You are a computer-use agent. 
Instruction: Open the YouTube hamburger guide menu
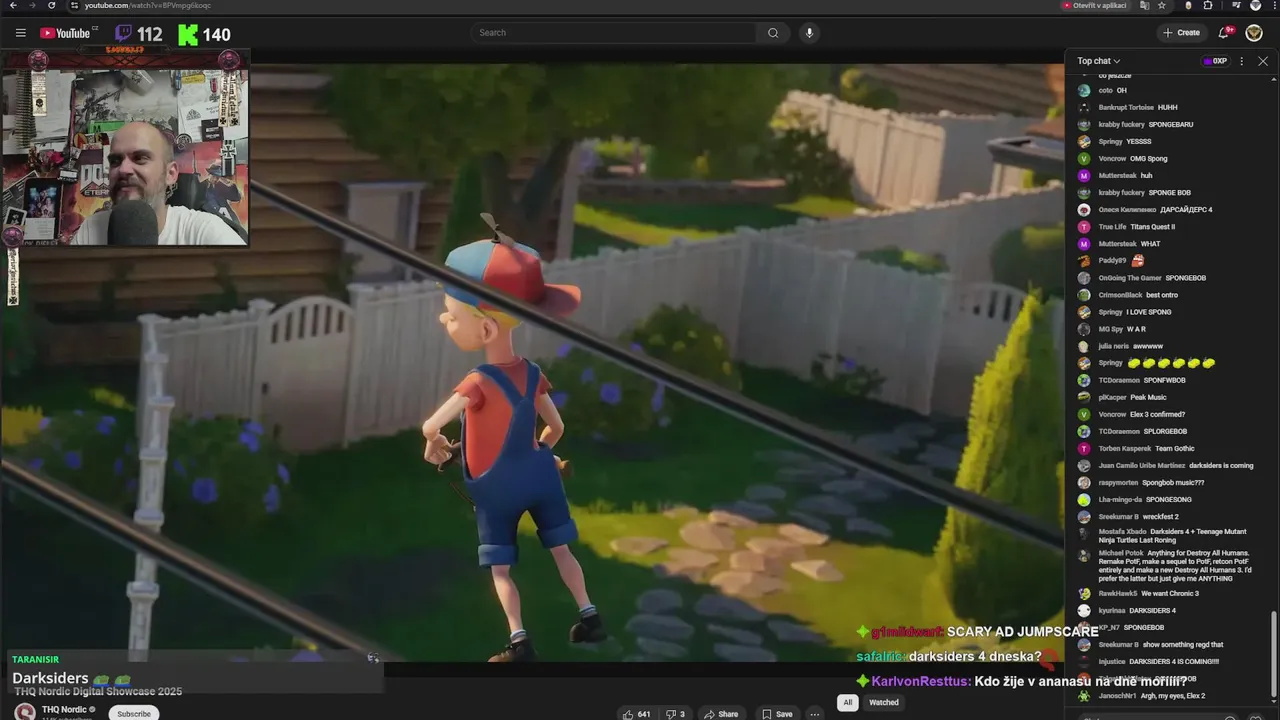pyautogui.click(x=20, y=33)
